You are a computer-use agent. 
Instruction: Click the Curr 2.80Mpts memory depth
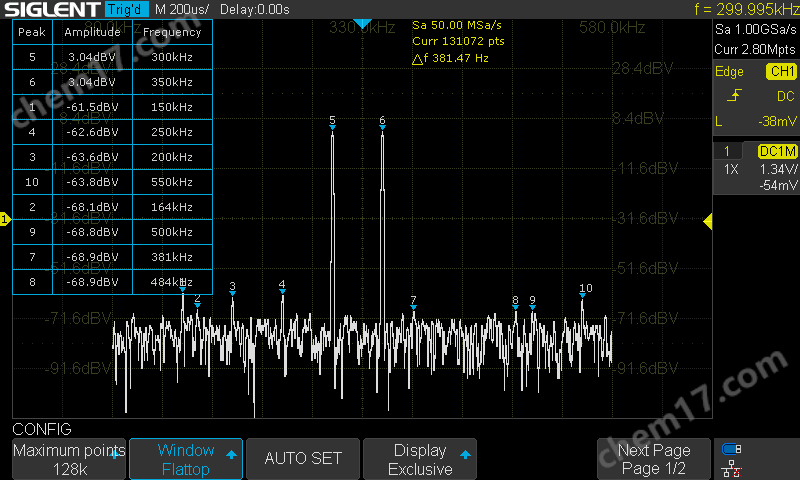pos(755,49)
